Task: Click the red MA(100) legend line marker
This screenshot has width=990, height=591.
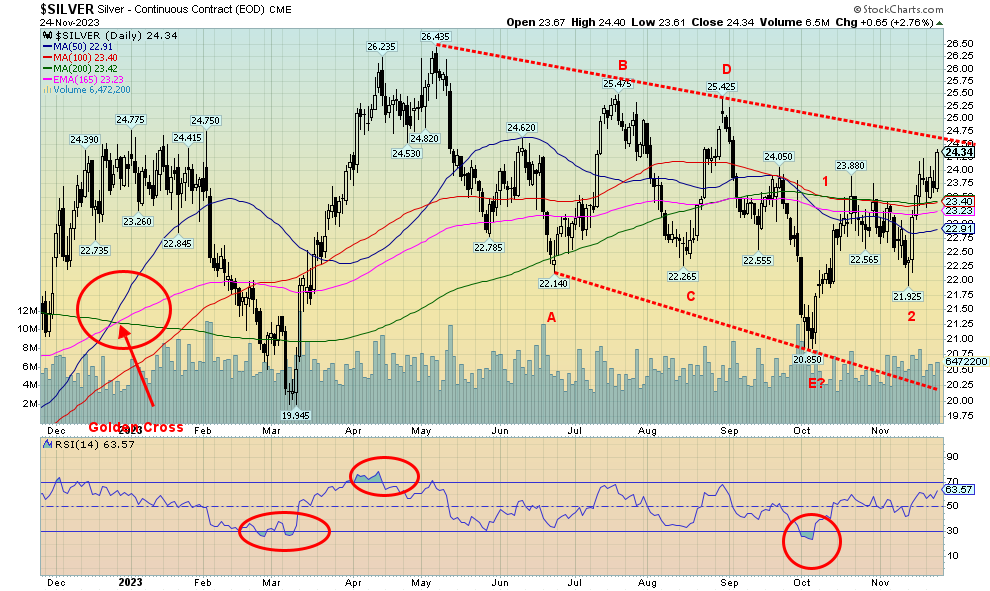Action: [47, 57]
